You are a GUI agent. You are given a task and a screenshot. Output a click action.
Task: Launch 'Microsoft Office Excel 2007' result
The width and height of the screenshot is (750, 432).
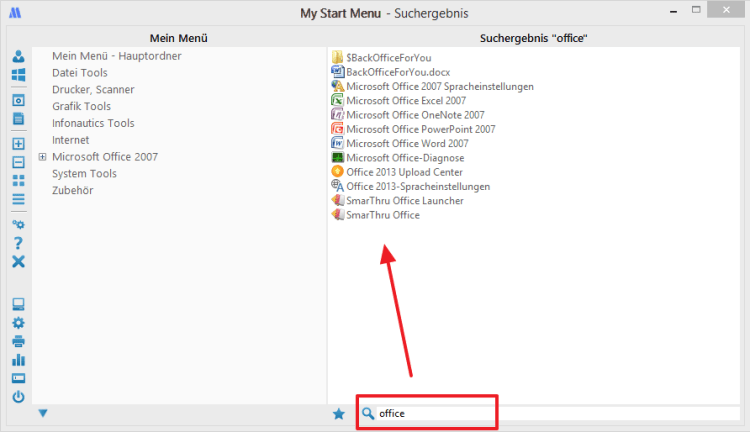(x=406, y=100)
